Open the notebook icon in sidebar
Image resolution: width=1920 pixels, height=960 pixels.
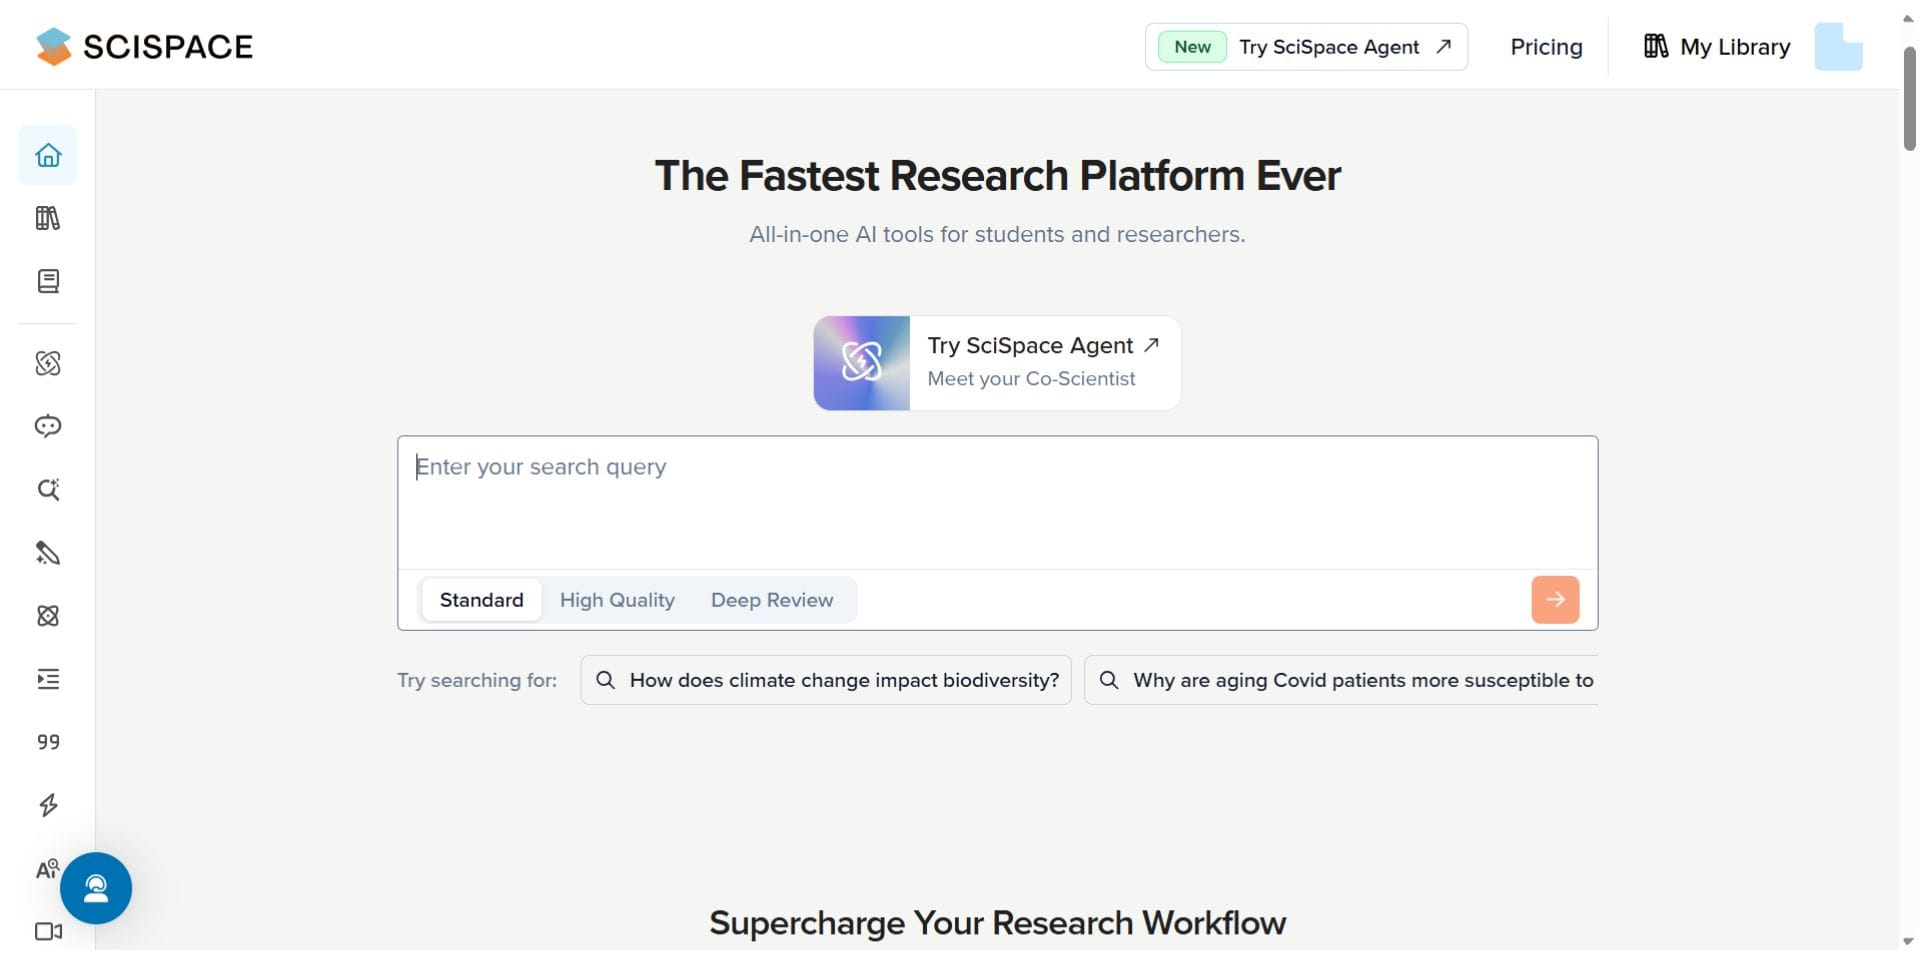[48, 281]
